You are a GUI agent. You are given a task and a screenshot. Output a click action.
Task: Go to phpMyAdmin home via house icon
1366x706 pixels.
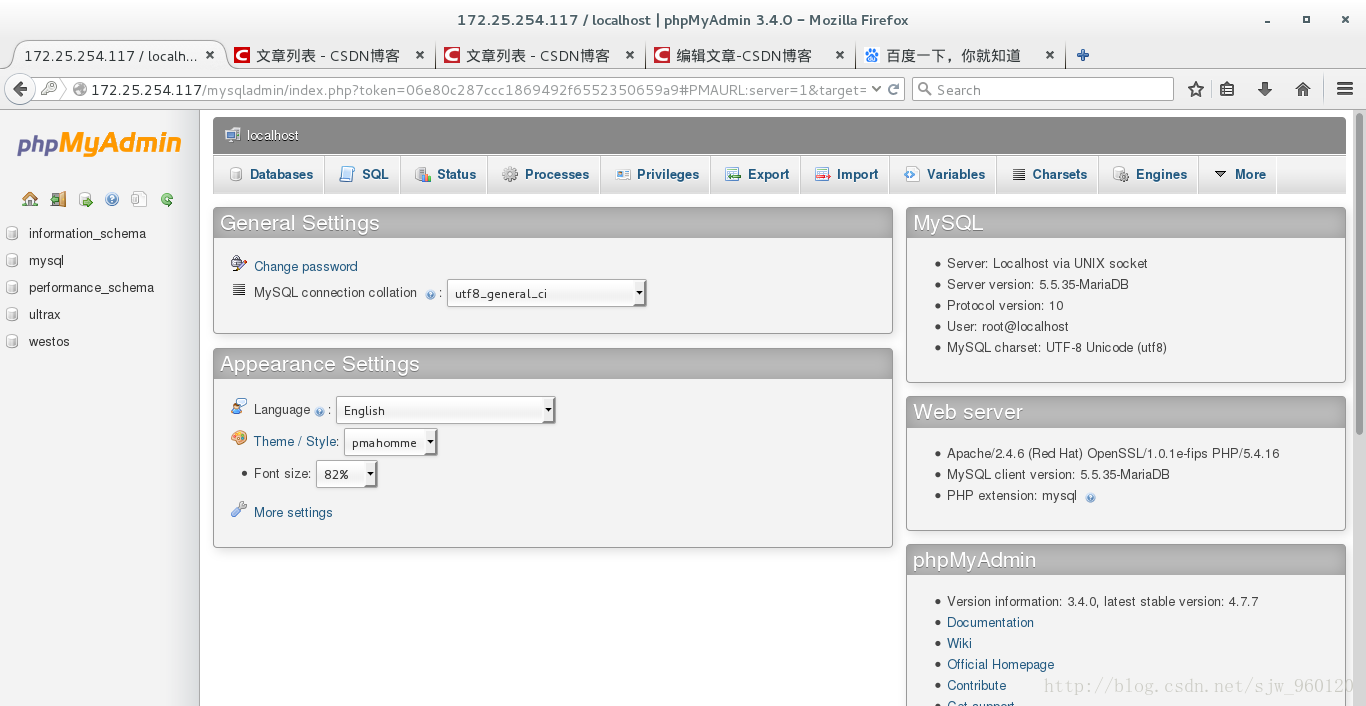(x=30, y=199)
